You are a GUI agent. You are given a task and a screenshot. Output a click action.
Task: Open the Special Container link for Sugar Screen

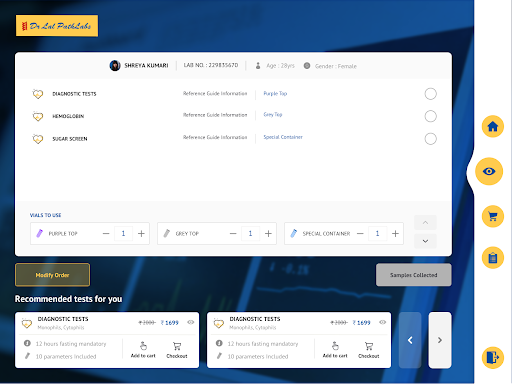tap(283, 137)
